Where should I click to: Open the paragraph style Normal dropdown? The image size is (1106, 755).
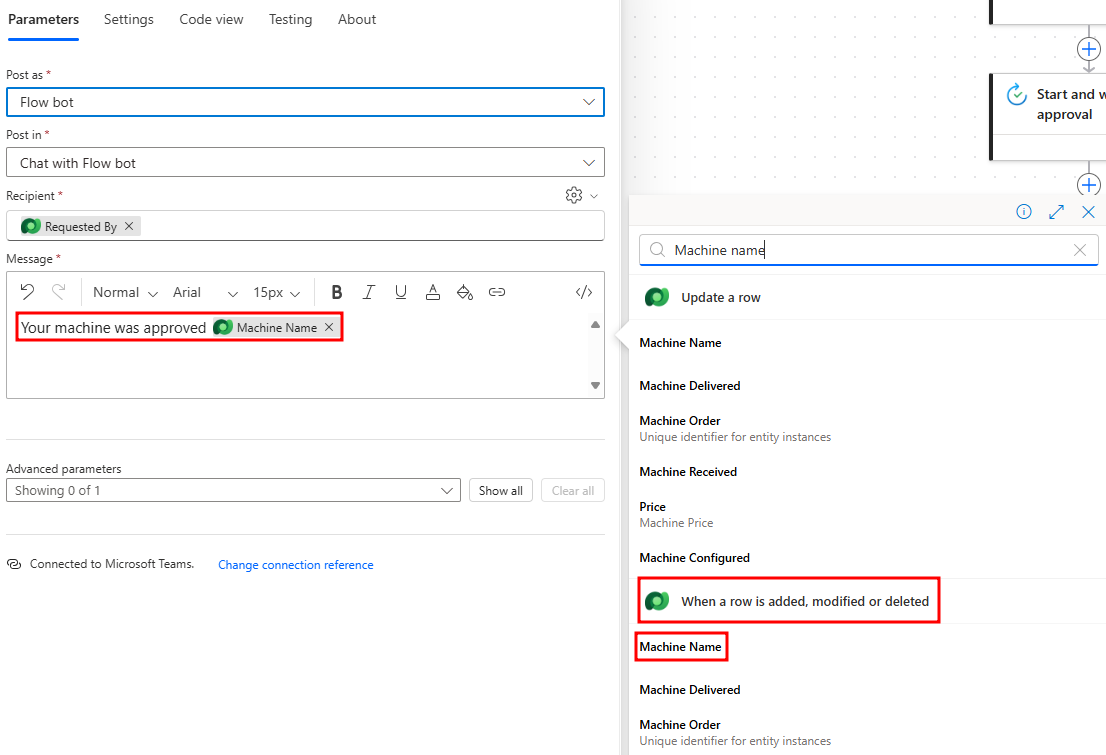click(125, 292)
